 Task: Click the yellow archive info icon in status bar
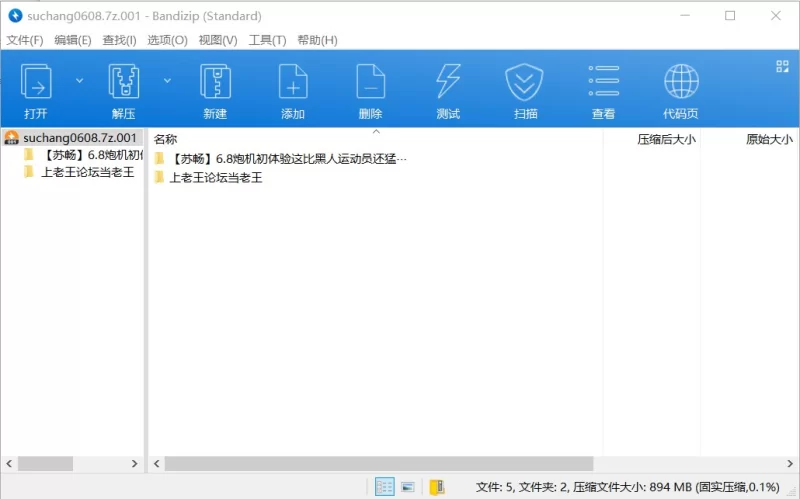(x=436, y=487)
